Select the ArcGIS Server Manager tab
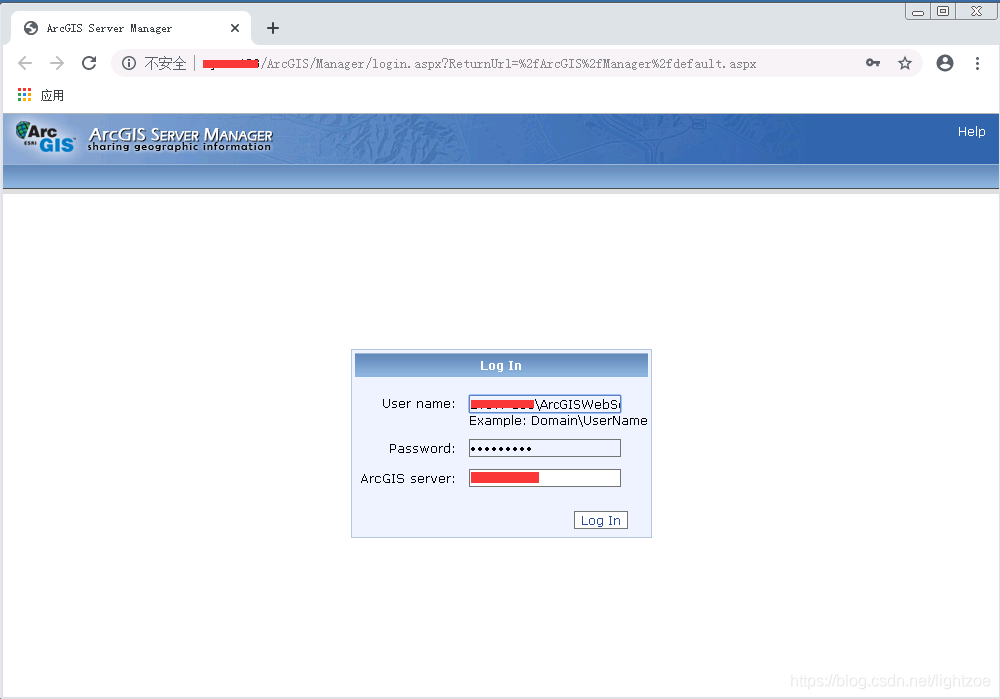This screenshot has height=699, width=1000. click(x=131, y=28)
